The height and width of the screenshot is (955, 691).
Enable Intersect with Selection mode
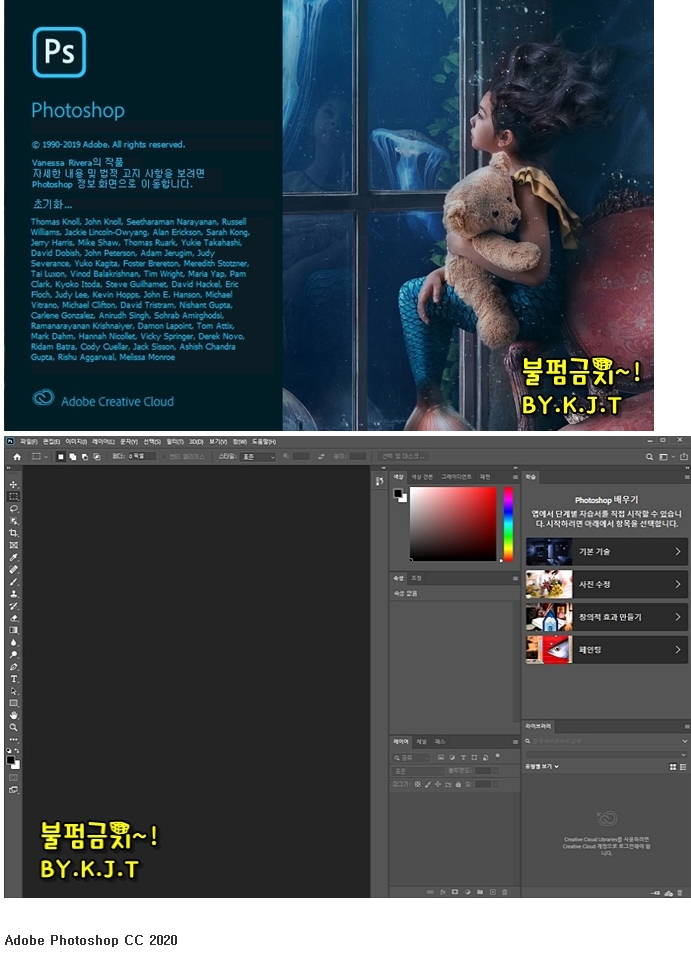coord(97,456)
